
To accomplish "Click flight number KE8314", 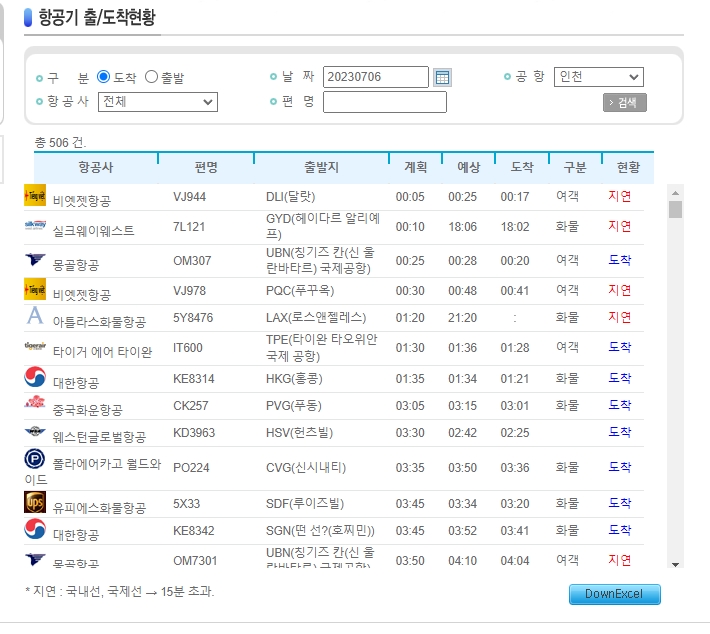I will [194, 379].
